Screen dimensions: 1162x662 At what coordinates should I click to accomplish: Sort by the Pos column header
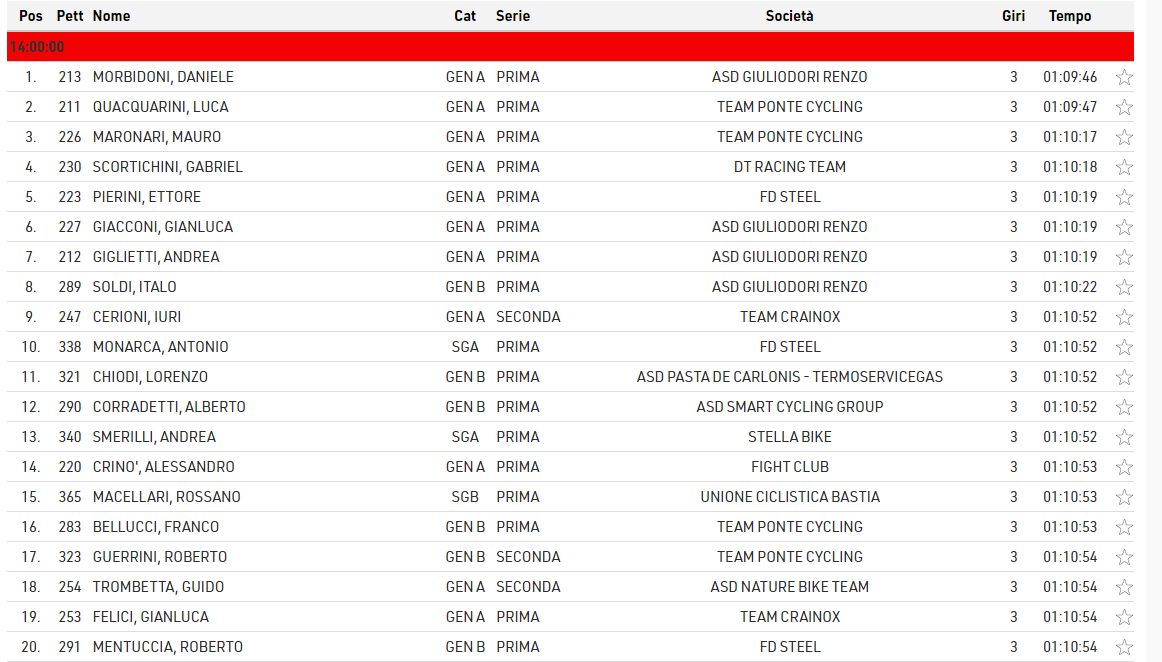31,16
